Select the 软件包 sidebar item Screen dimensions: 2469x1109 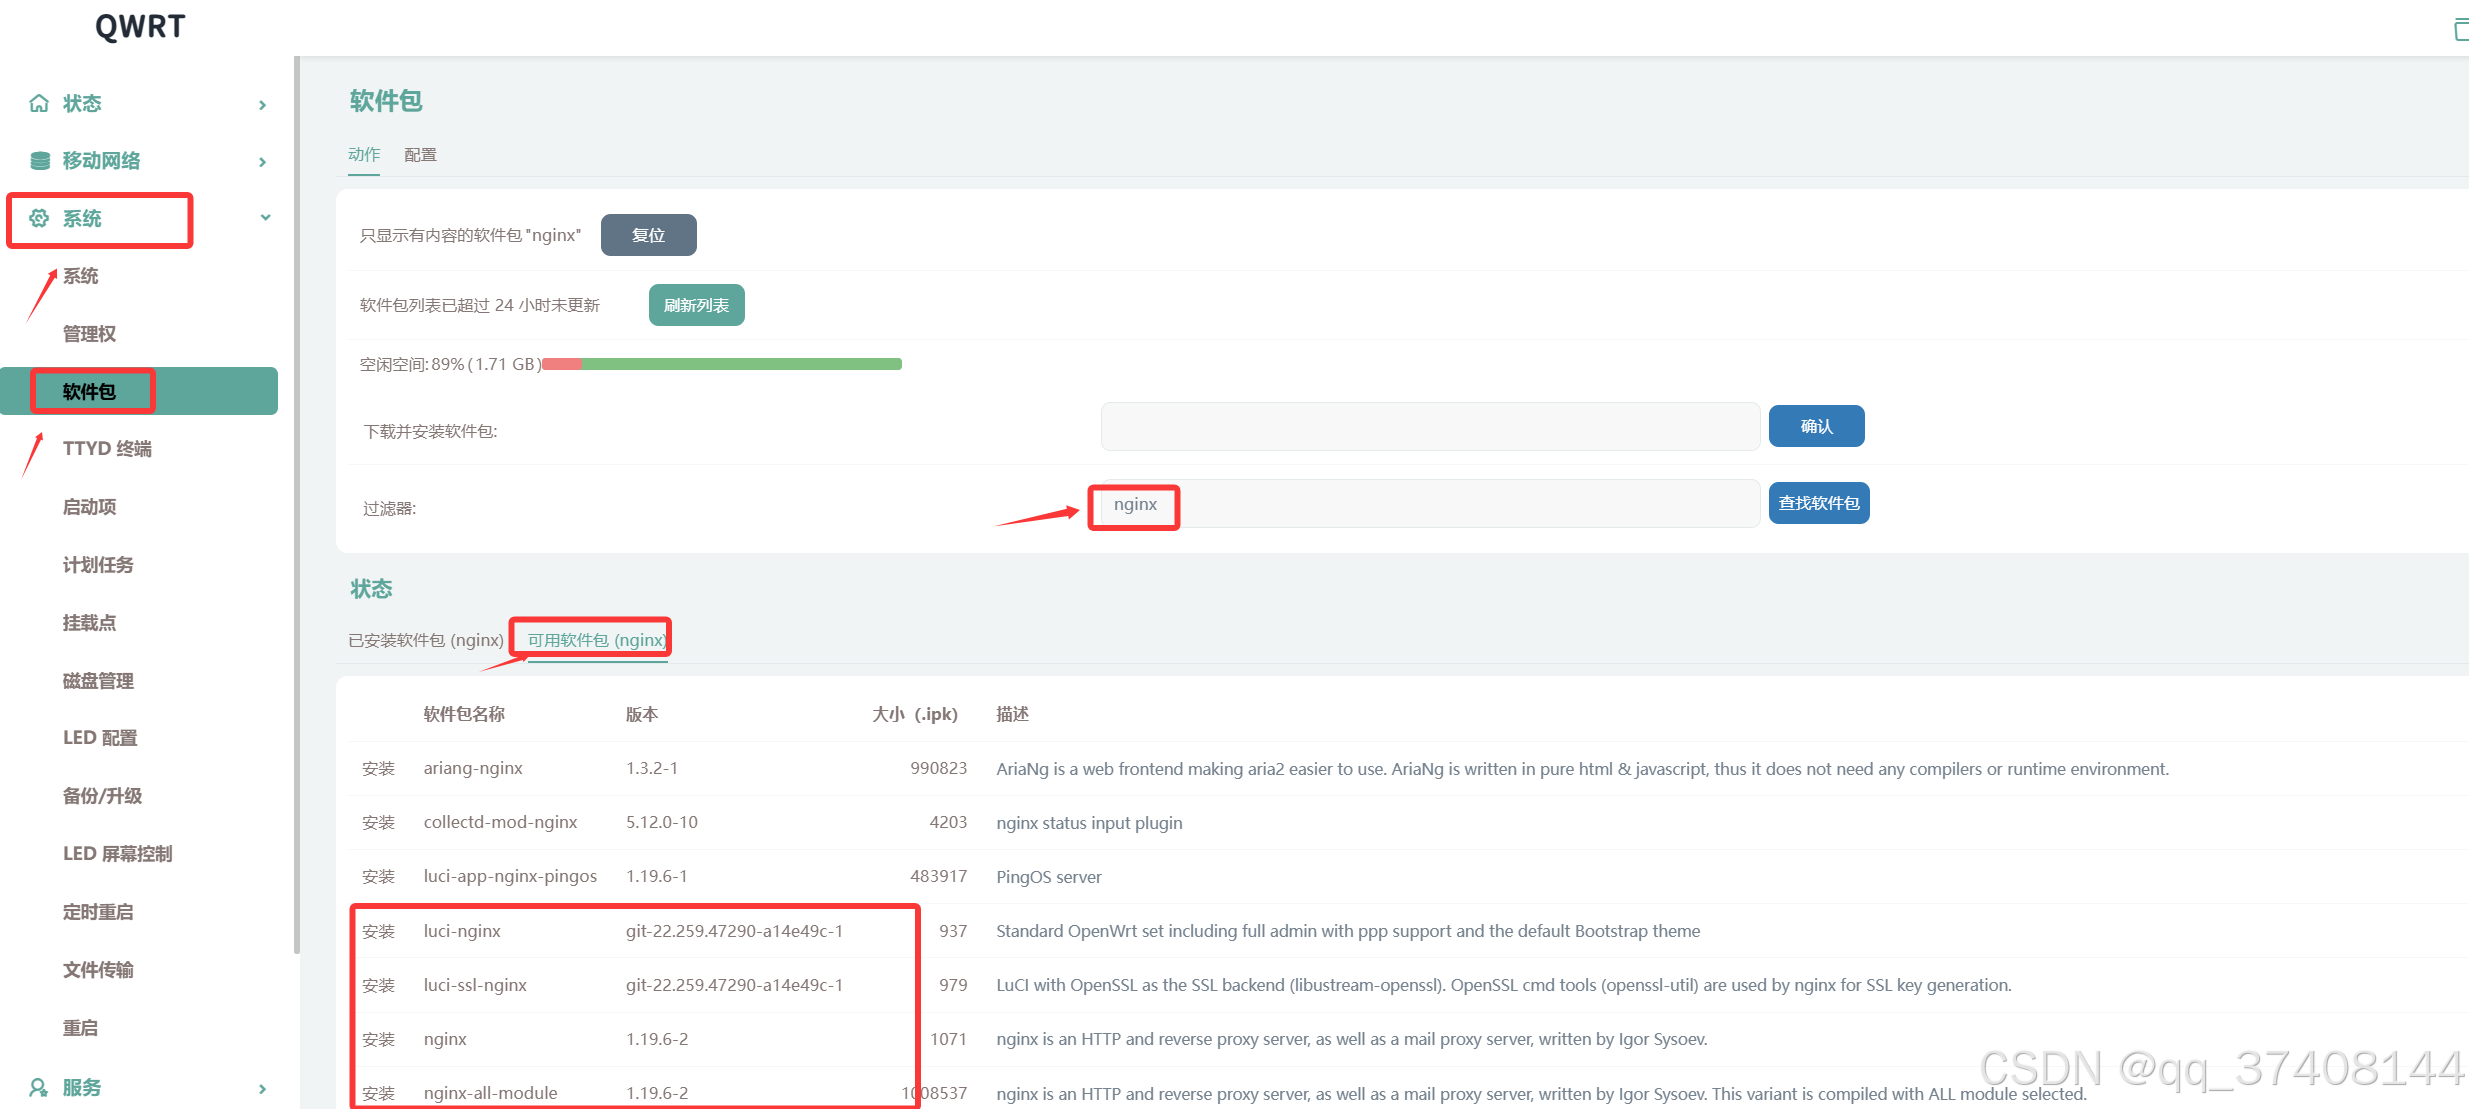point(139,391)
